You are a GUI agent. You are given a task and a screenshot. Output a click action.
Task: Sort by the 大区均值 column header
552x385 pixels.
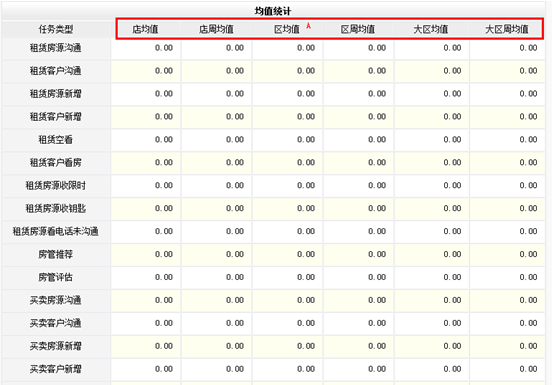pyautogui.click(x=431, y=29)
